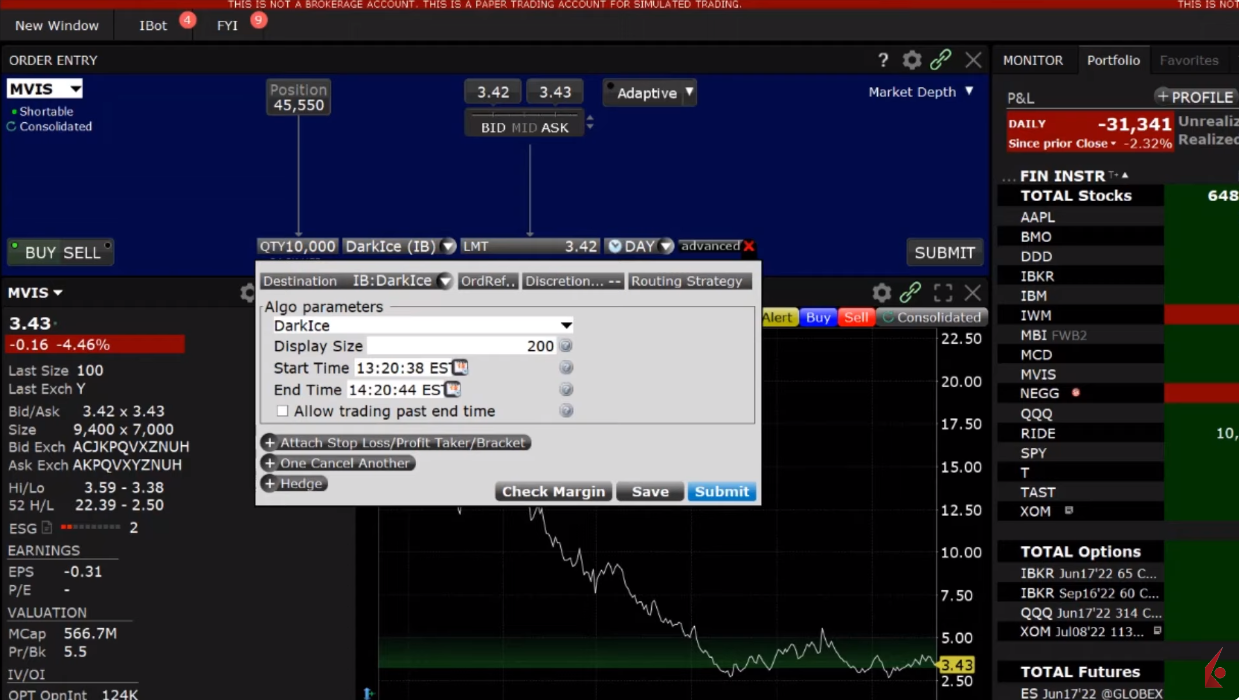Toggle Consolidated button in chart toolbar

930,317
